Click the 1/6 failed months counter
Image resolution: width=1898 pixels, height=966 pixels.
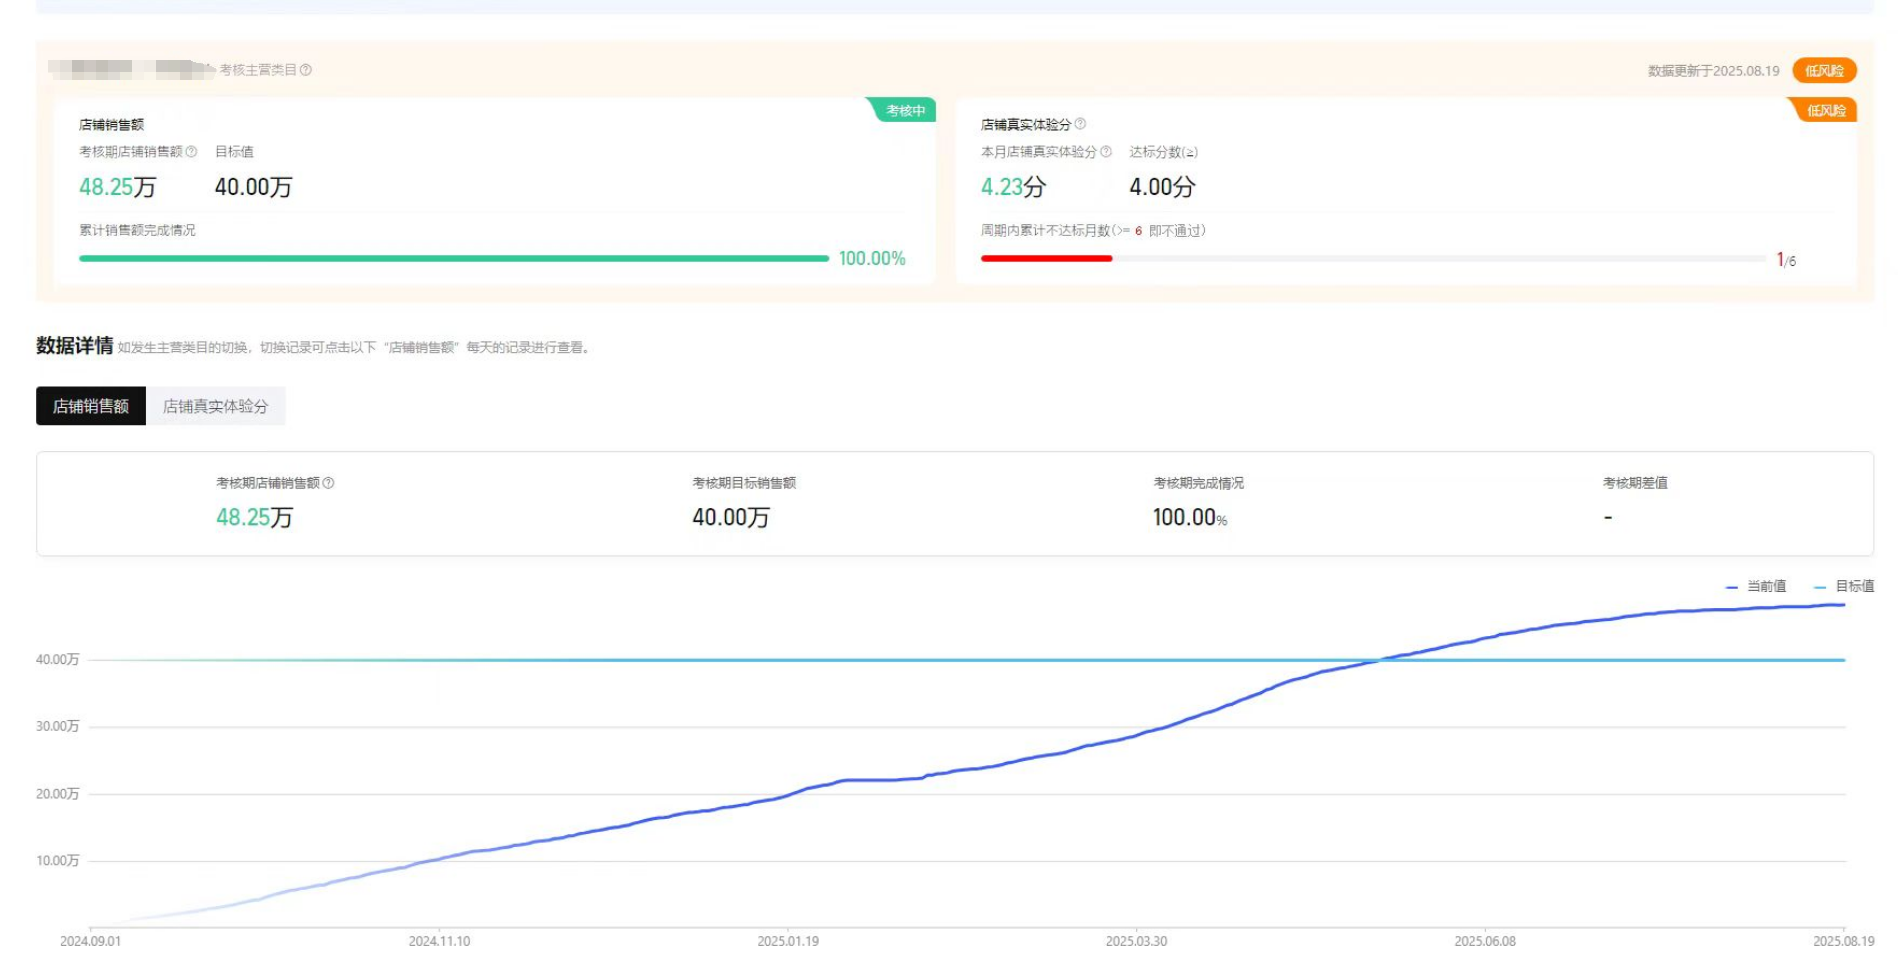(1786, 261)
